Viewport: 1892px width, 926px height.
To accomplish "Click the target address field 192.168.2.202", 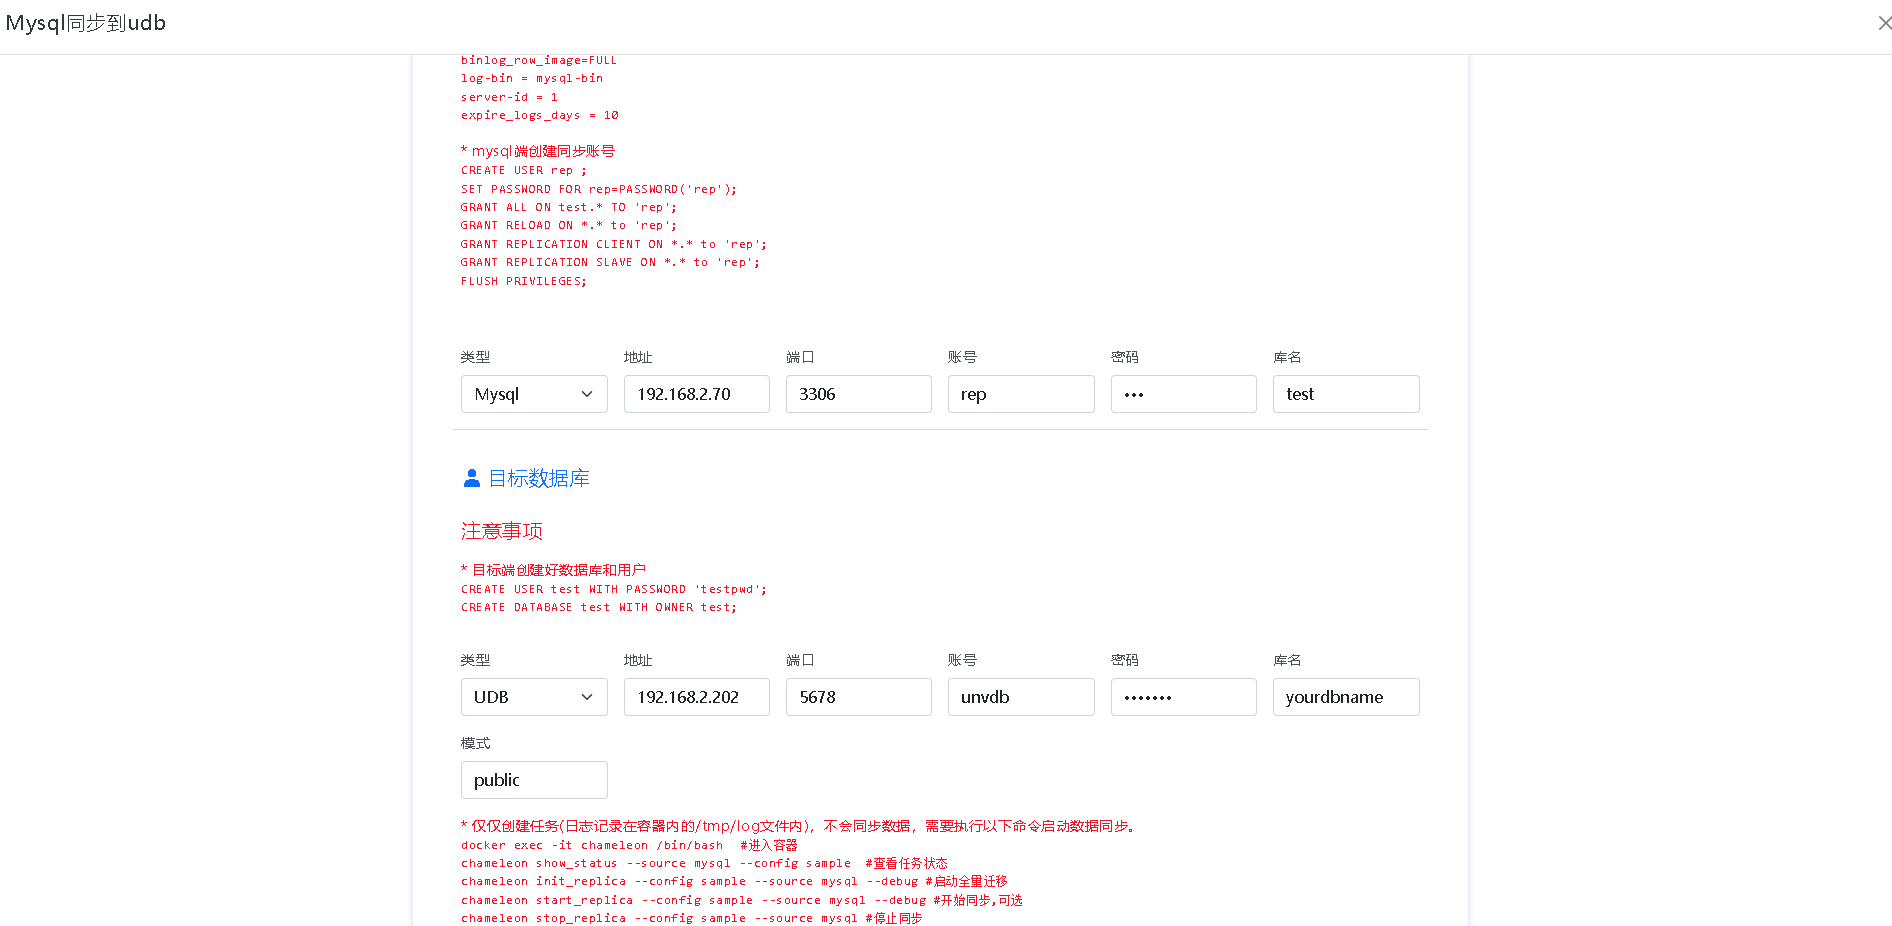I will (696, 697).
